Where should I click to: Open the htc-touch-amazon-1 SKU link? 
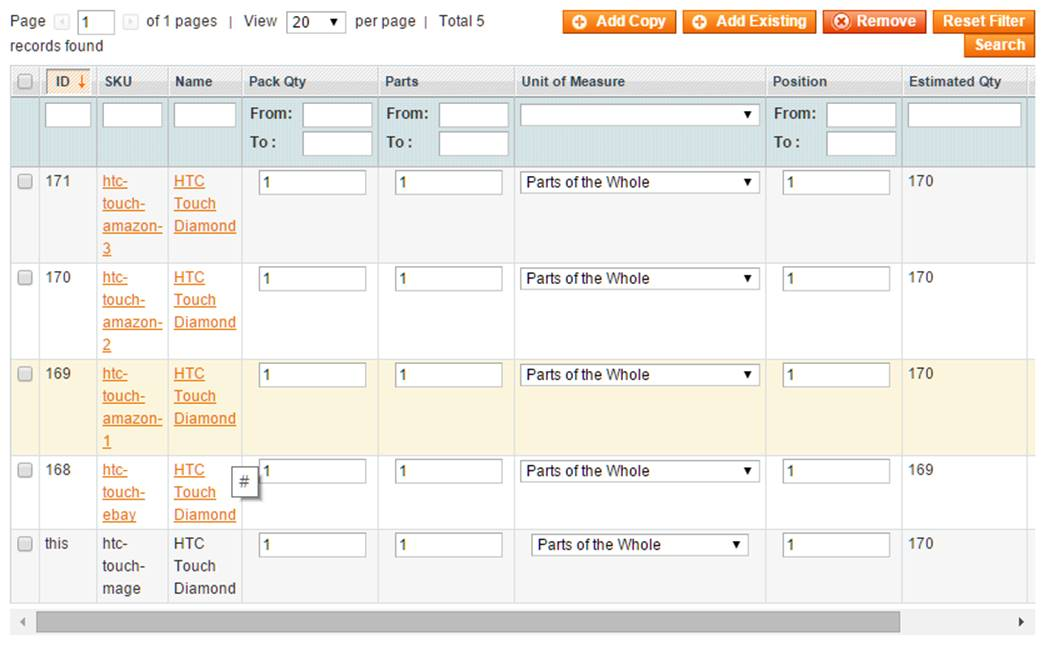[x=132, y=407]
